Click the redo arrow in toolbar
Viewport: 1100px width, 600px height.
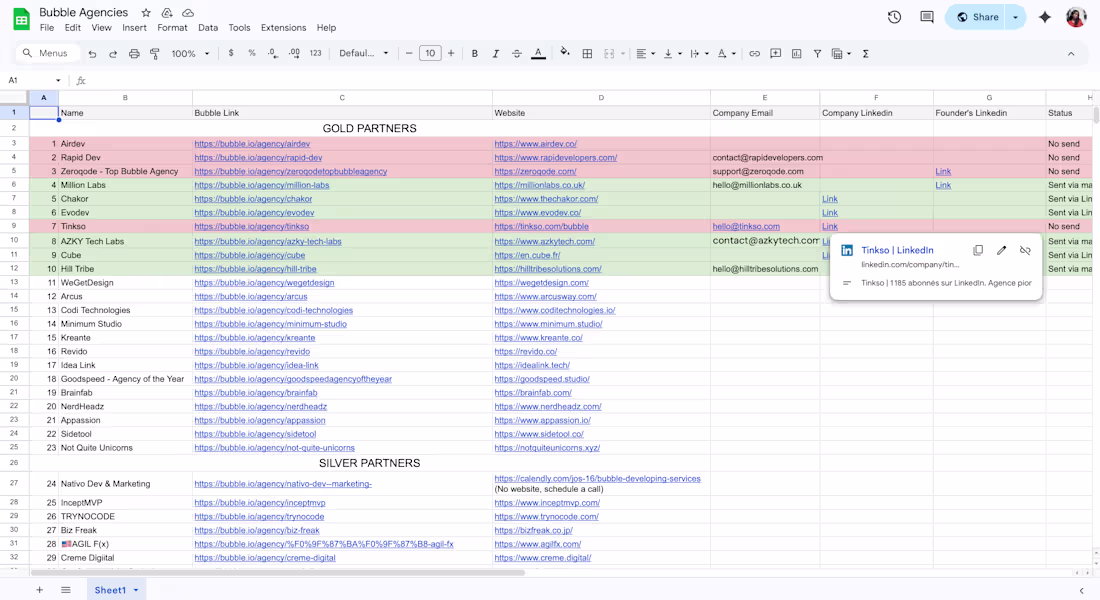[x=112, y=53]
